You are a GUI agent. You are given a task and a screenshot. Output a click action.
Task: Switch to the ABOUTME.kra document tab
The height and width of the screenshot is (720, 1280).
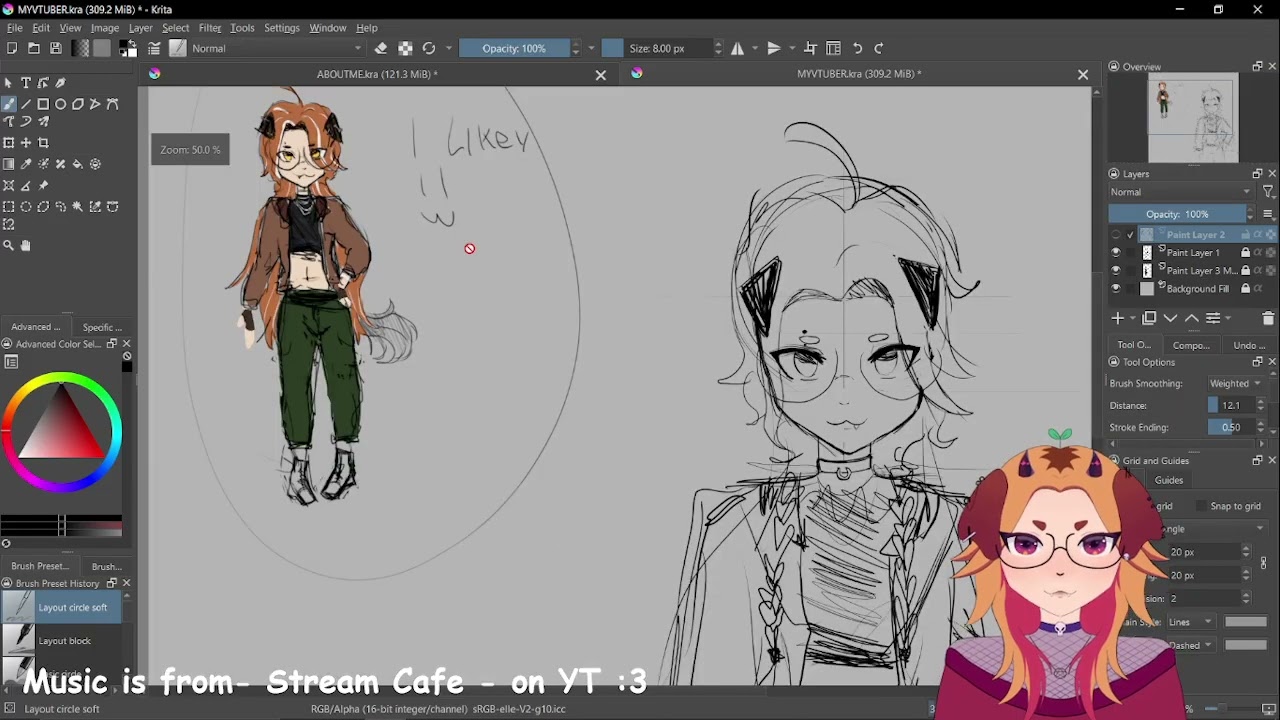point(377,74)
